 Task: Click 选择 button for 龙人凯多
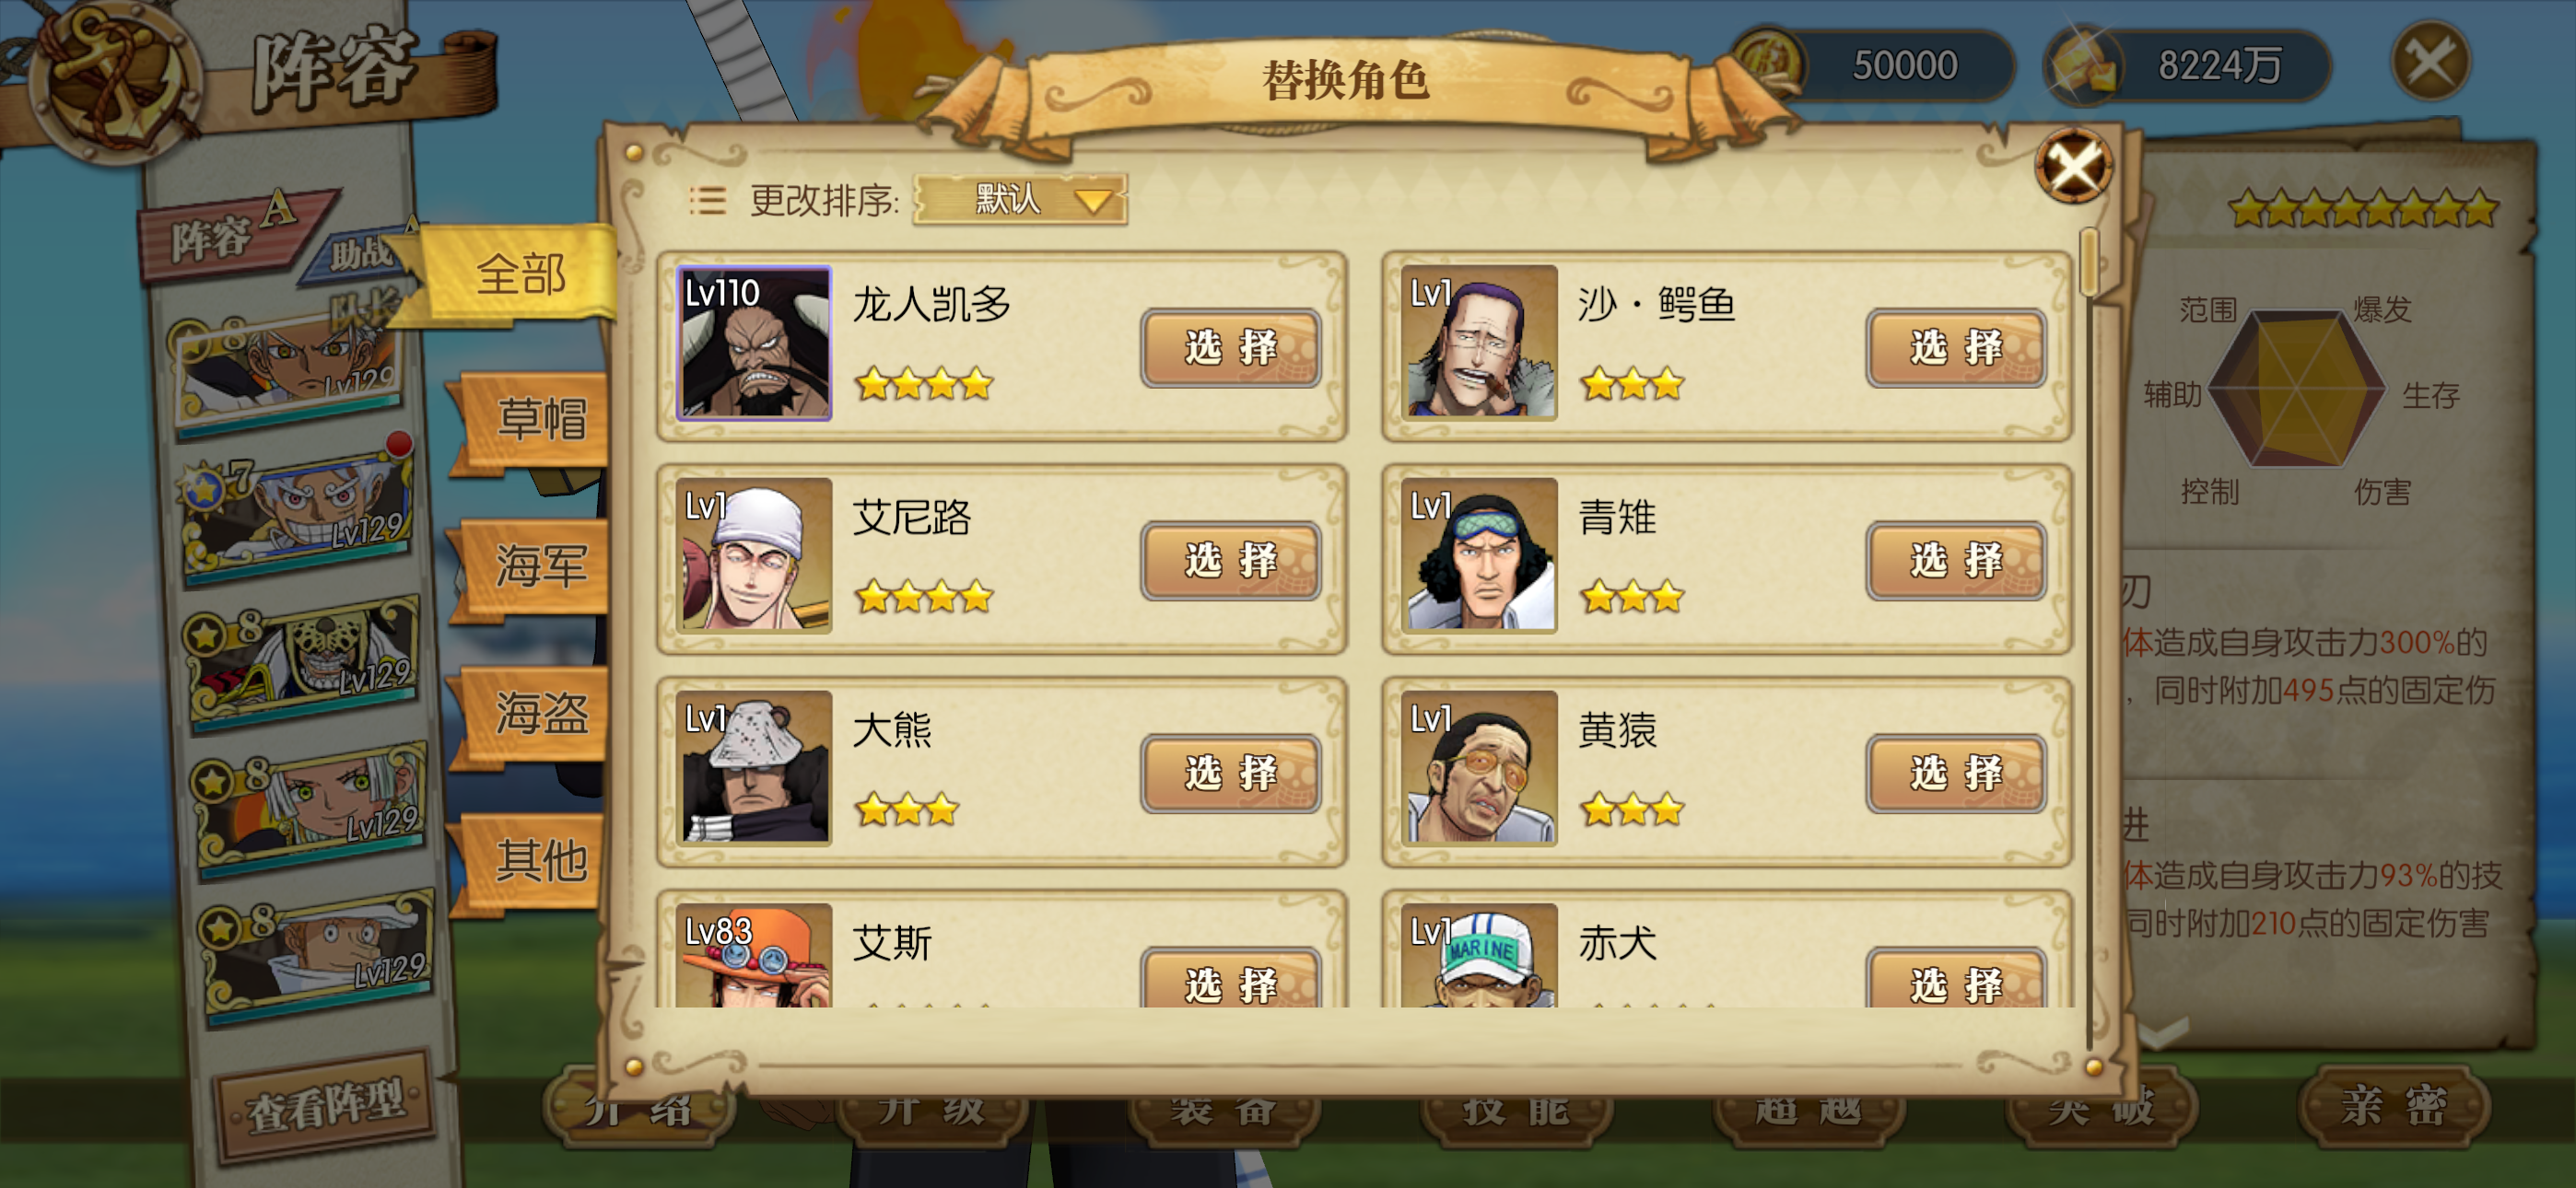(1230, 347)
